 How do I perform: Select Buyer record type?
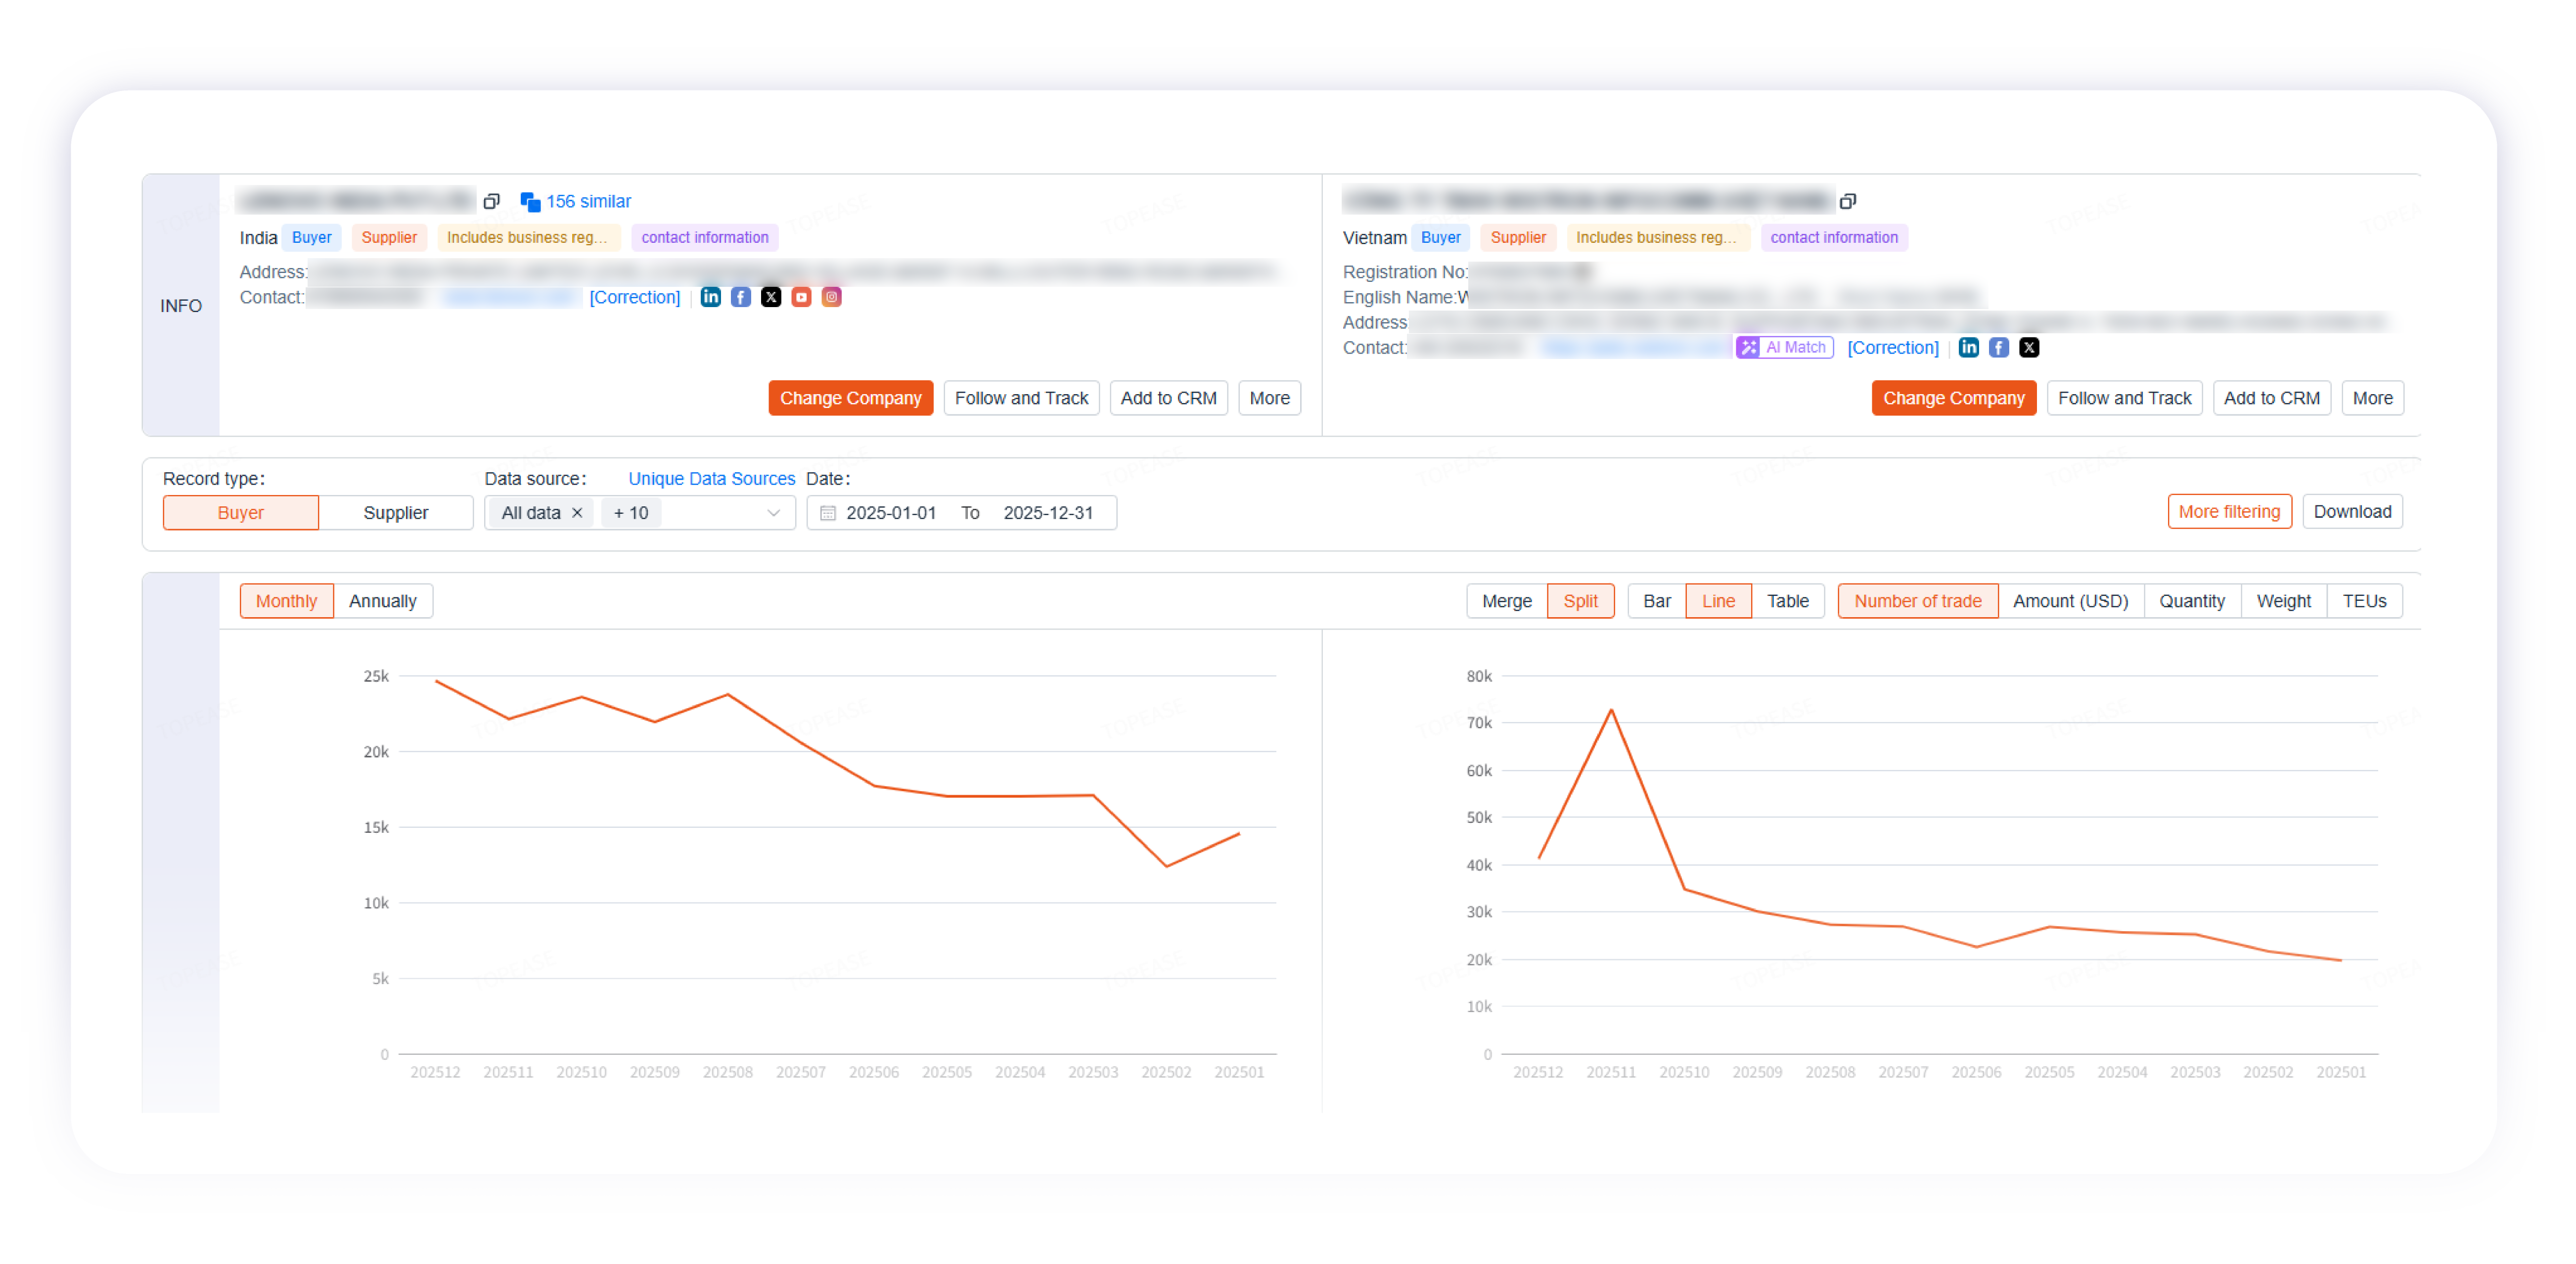pyautogui.click(x=240, y=513)
